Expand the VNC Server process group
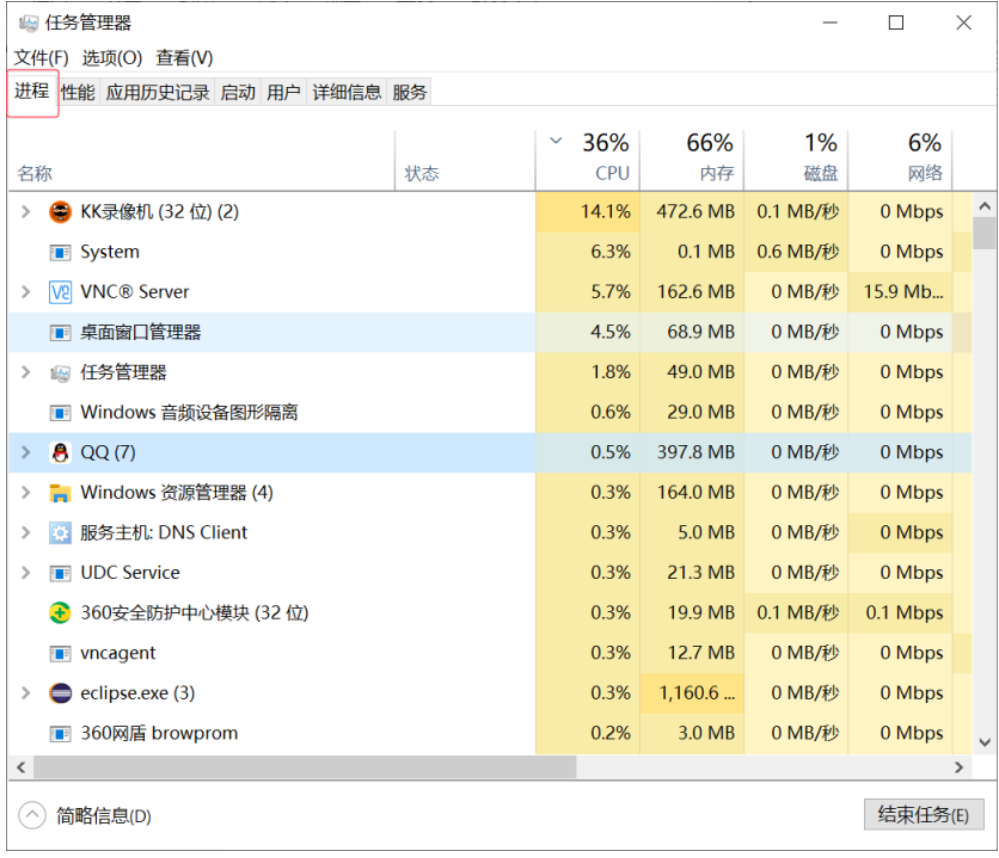Screen dimensions: 999x858 tap(25, 292)
